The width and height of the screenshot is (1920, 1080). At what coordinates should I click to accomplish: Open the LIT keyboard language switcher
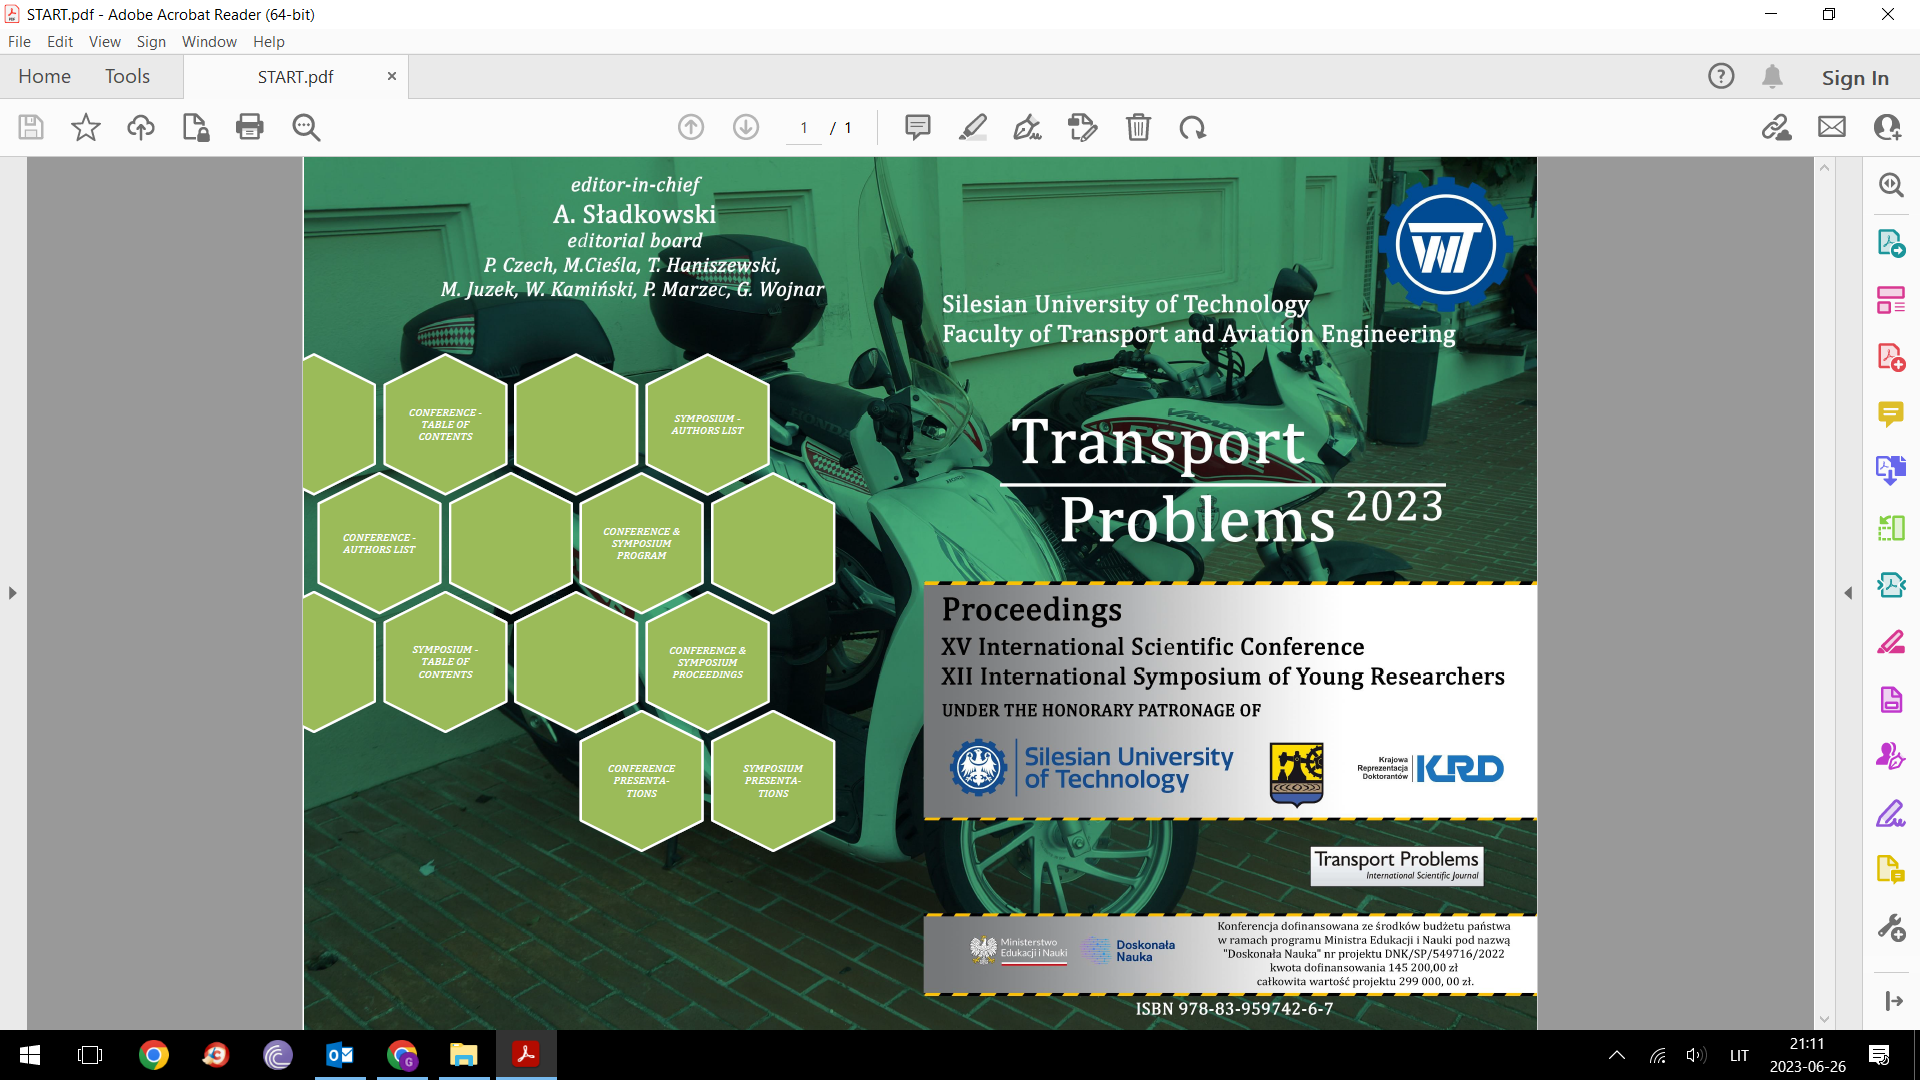(1739, 1055)
